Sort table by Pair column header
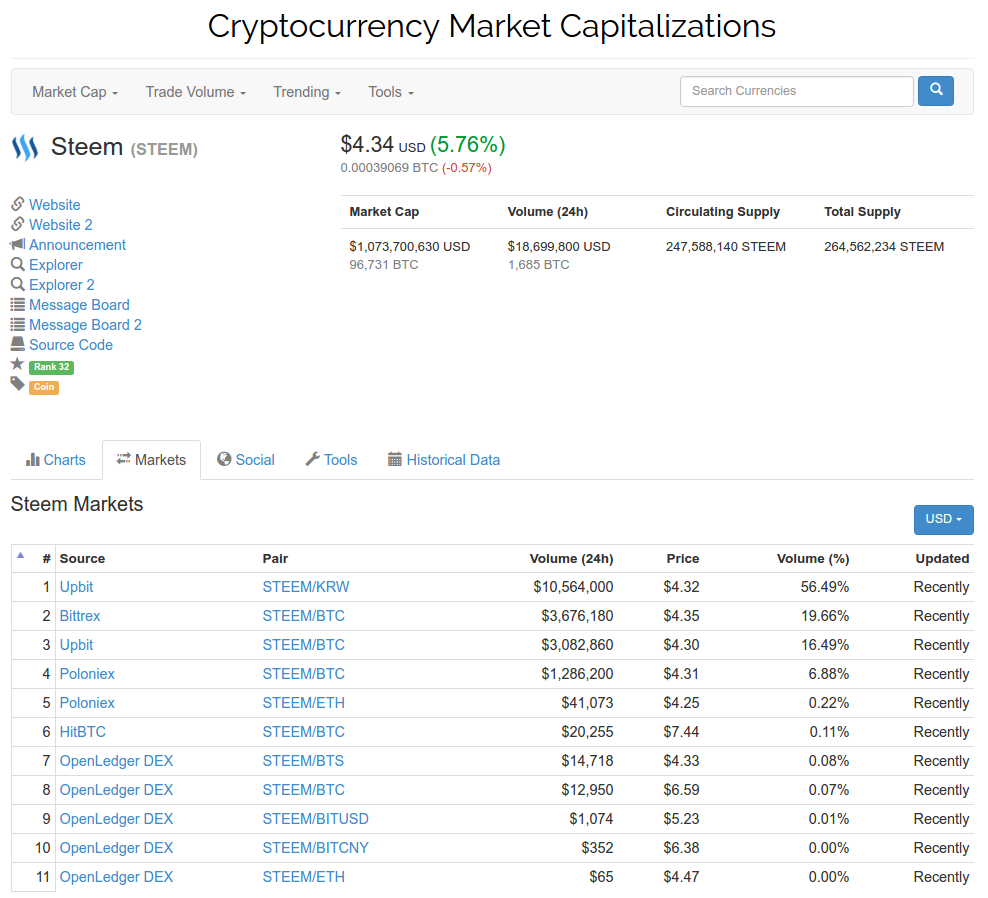This screenshot has height=898, width=988. pos(275,559)
